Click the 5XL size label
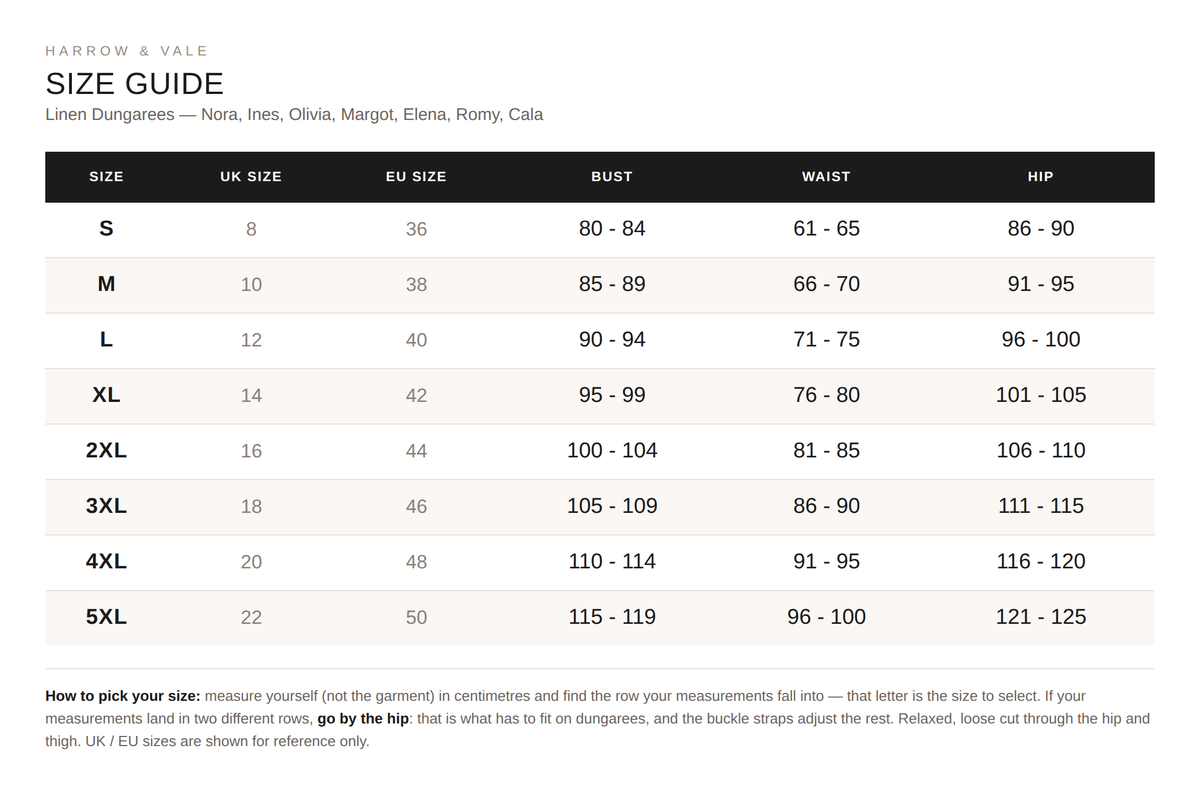Image resolution: width=1200 pixels, height=788 pixels. [106, 617]
